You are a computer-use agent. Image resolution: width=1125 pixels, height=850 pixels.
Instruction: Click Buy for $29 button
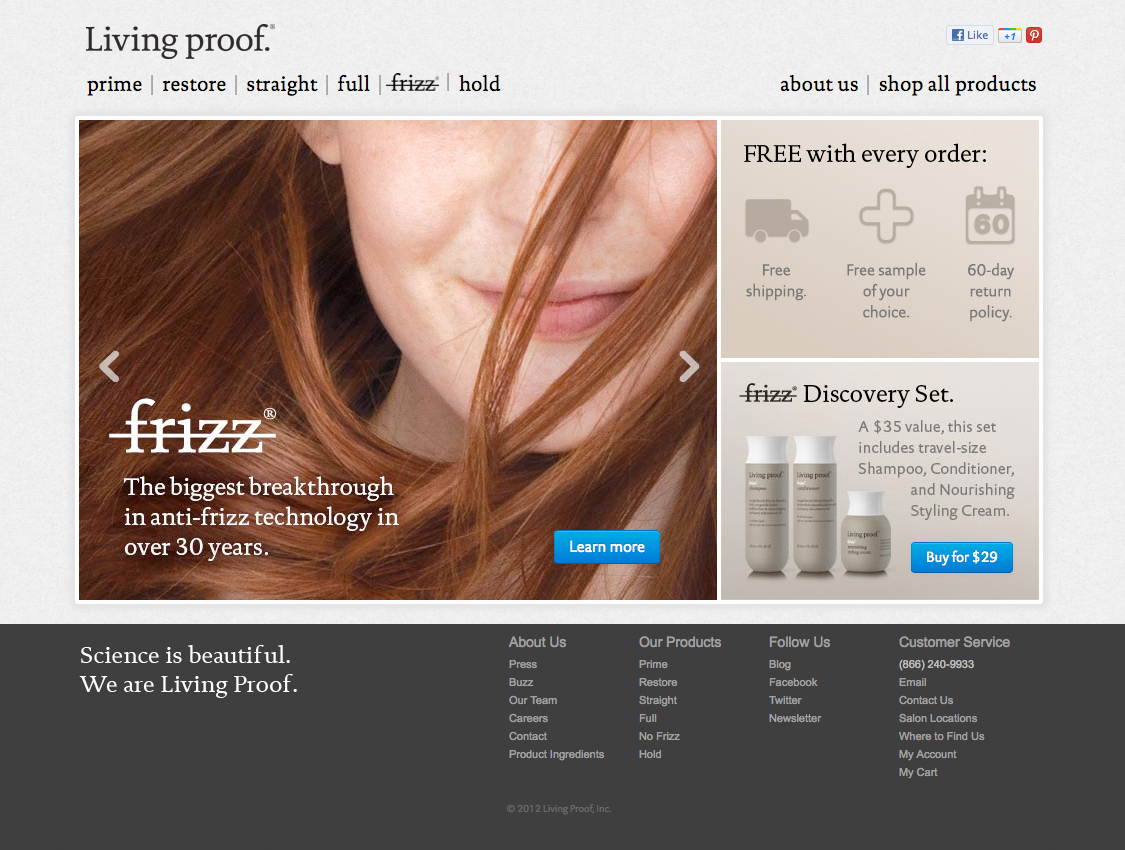click(961, 557)
